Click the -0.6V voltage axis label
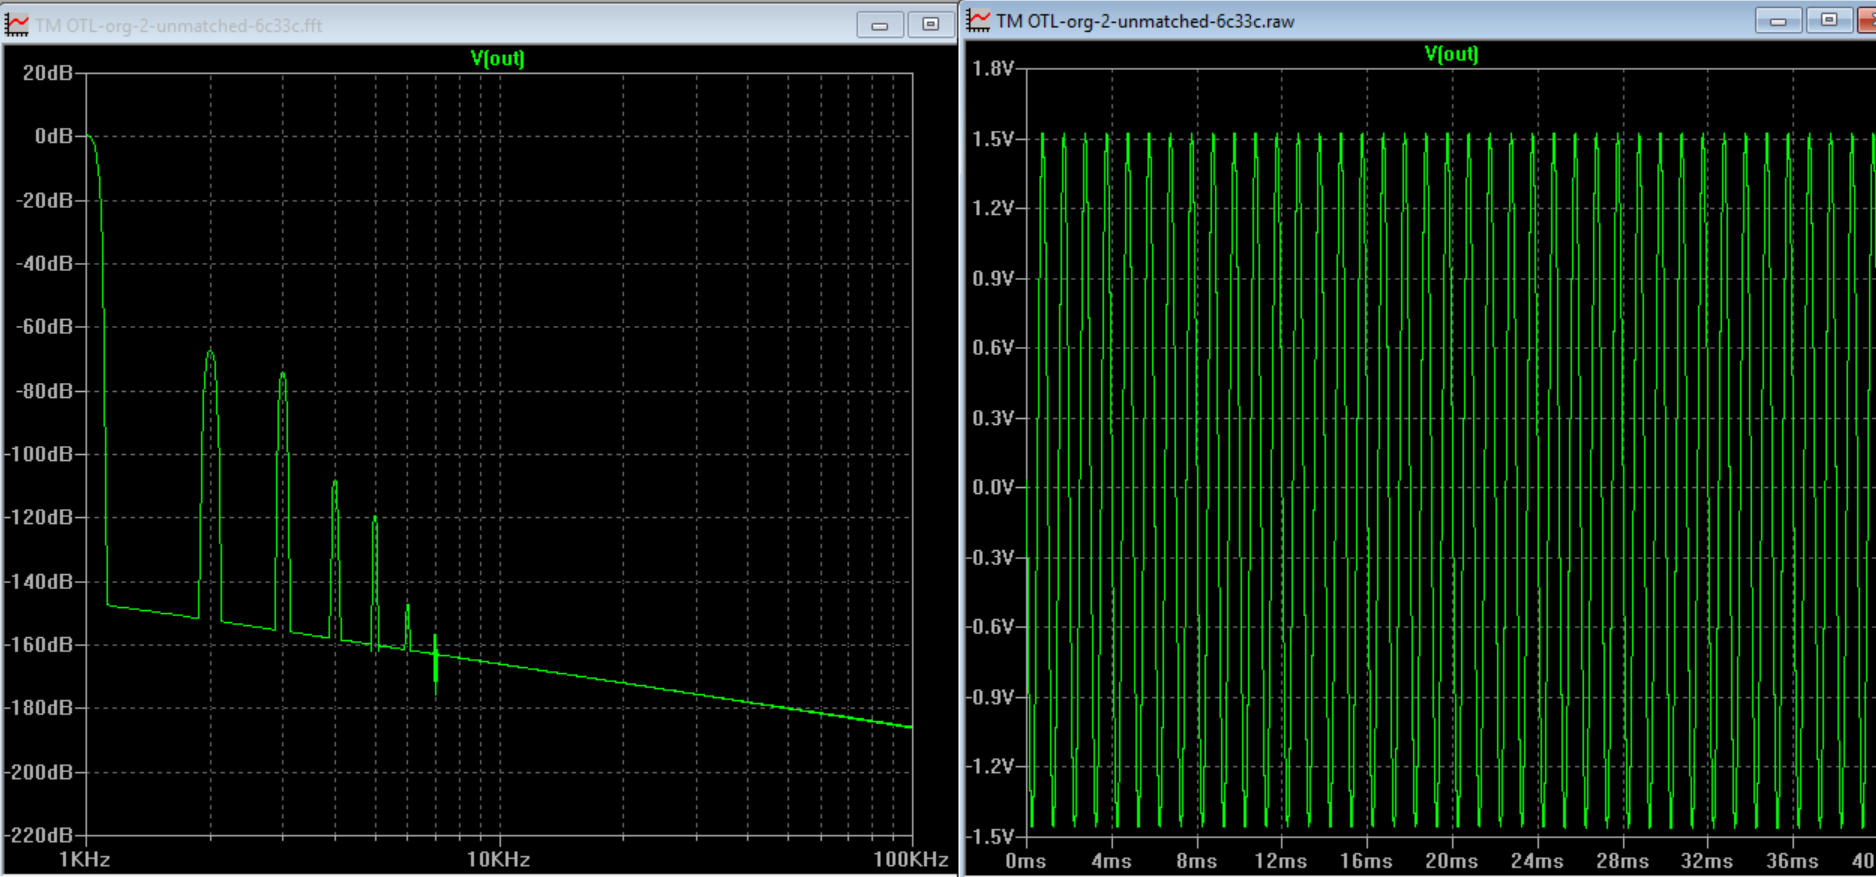The height and width of the screenshot is (877, 1876). pyautogui.click(x=990, y=627)
